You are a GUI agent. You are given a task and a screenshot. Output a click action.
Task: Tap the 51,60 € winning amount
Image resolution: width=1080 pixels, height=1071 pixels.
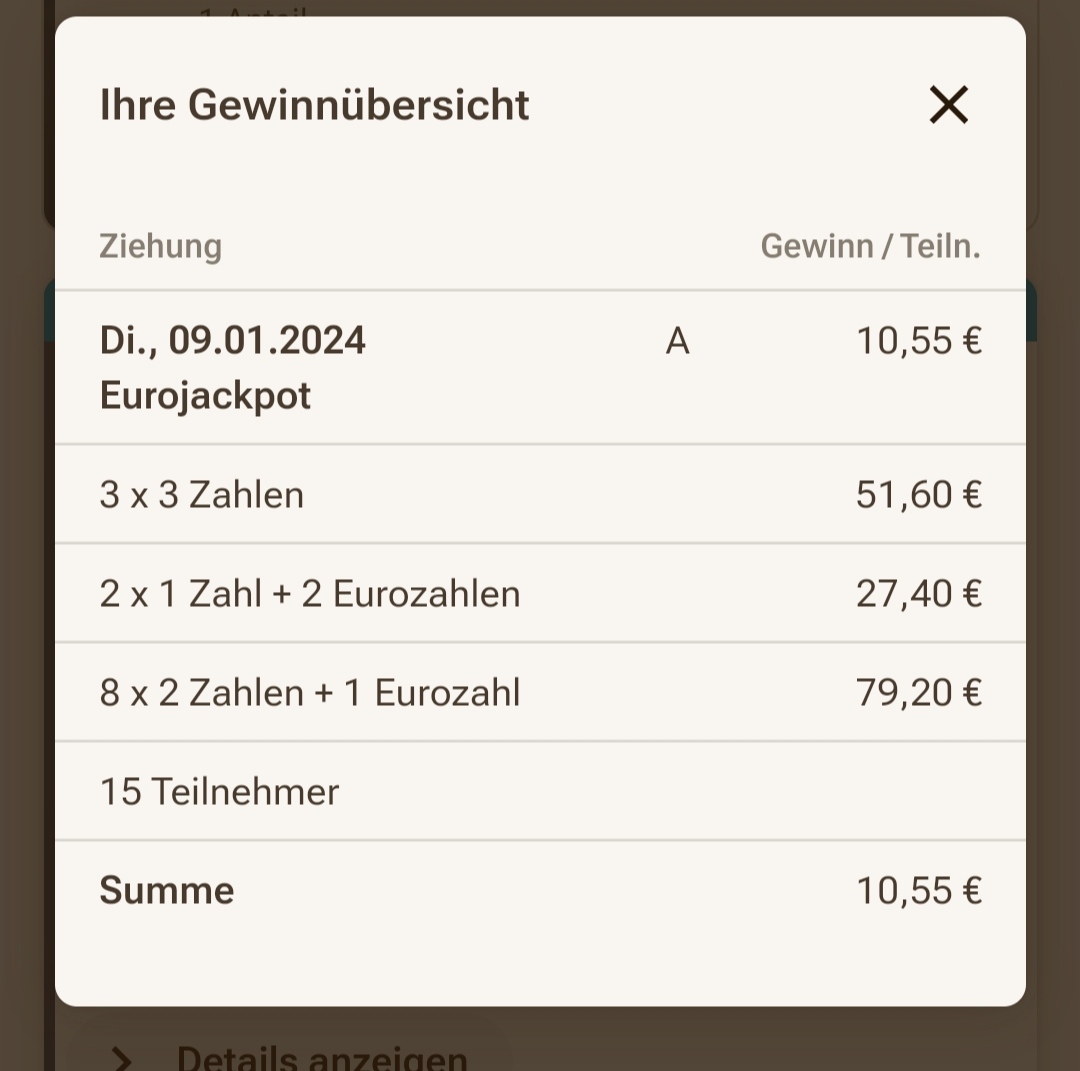click(x=919, y=495)
